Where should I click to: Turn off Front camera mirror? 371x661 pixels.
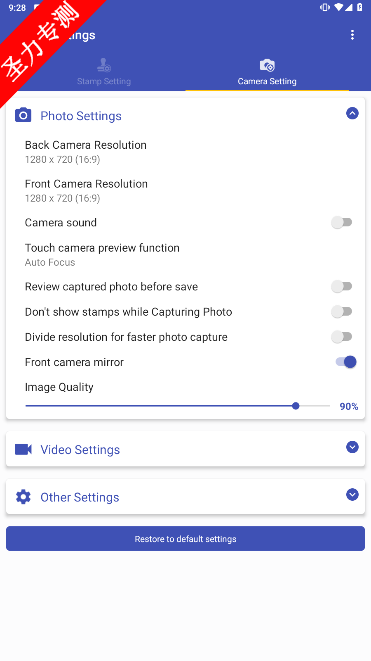(x=346, y=362)
